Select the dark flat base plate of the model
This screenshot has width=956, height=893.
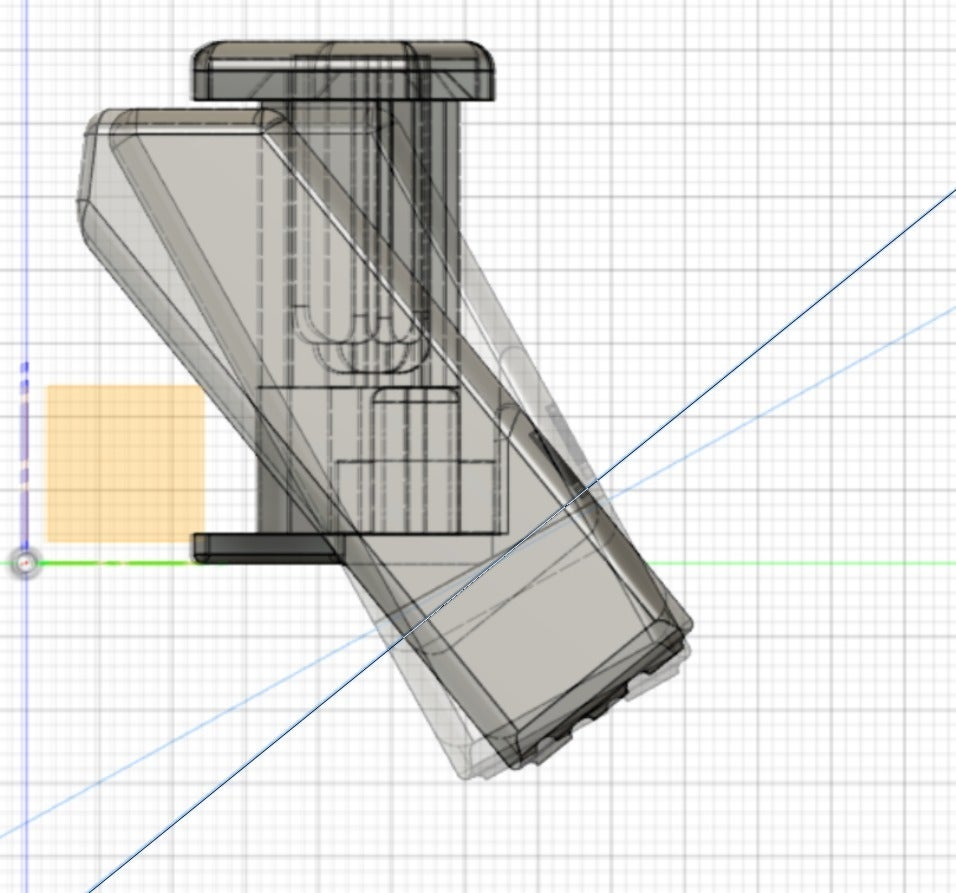coord(268,547)
